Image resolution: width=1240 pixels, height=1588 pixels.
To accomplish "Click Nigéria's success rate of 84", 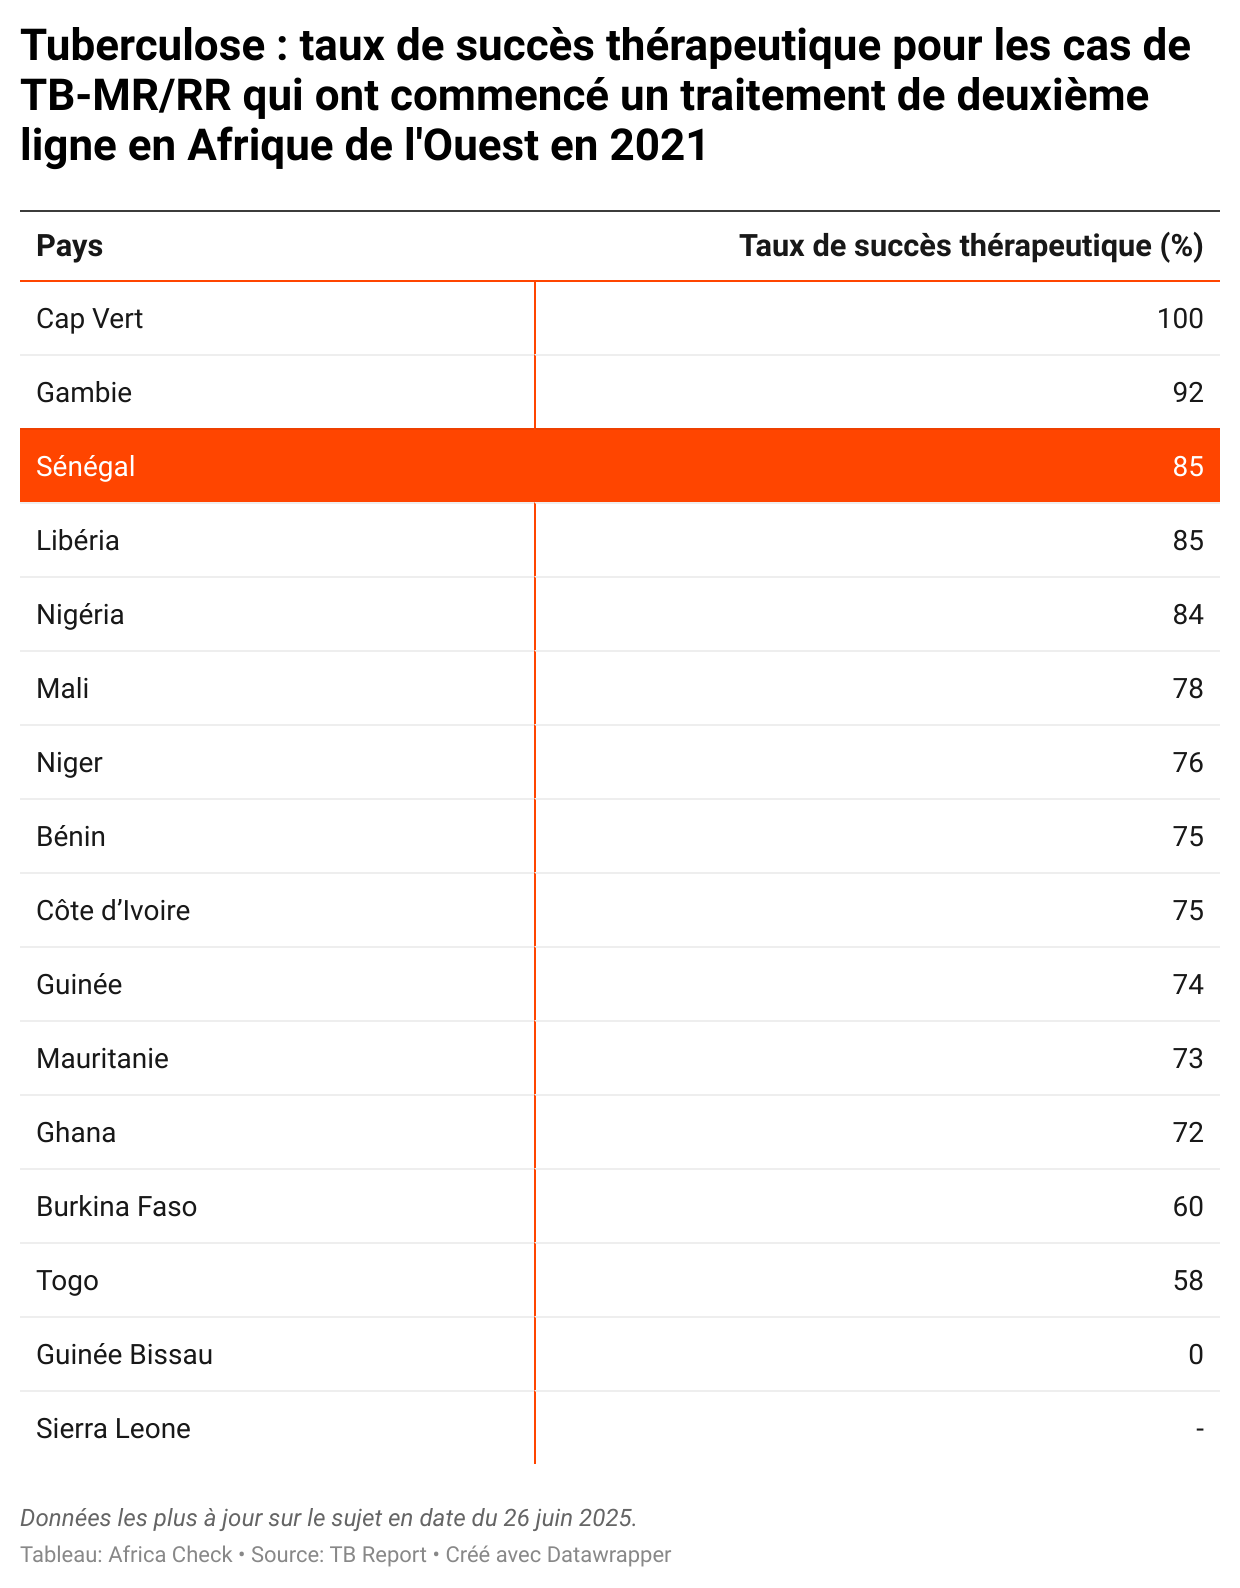I will 1188,614.
